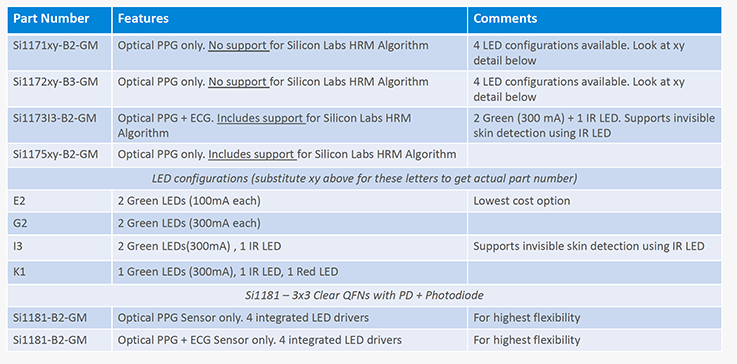Click 'Optical PPG + ECG Sensor only' features cell

tap(290, 340)
